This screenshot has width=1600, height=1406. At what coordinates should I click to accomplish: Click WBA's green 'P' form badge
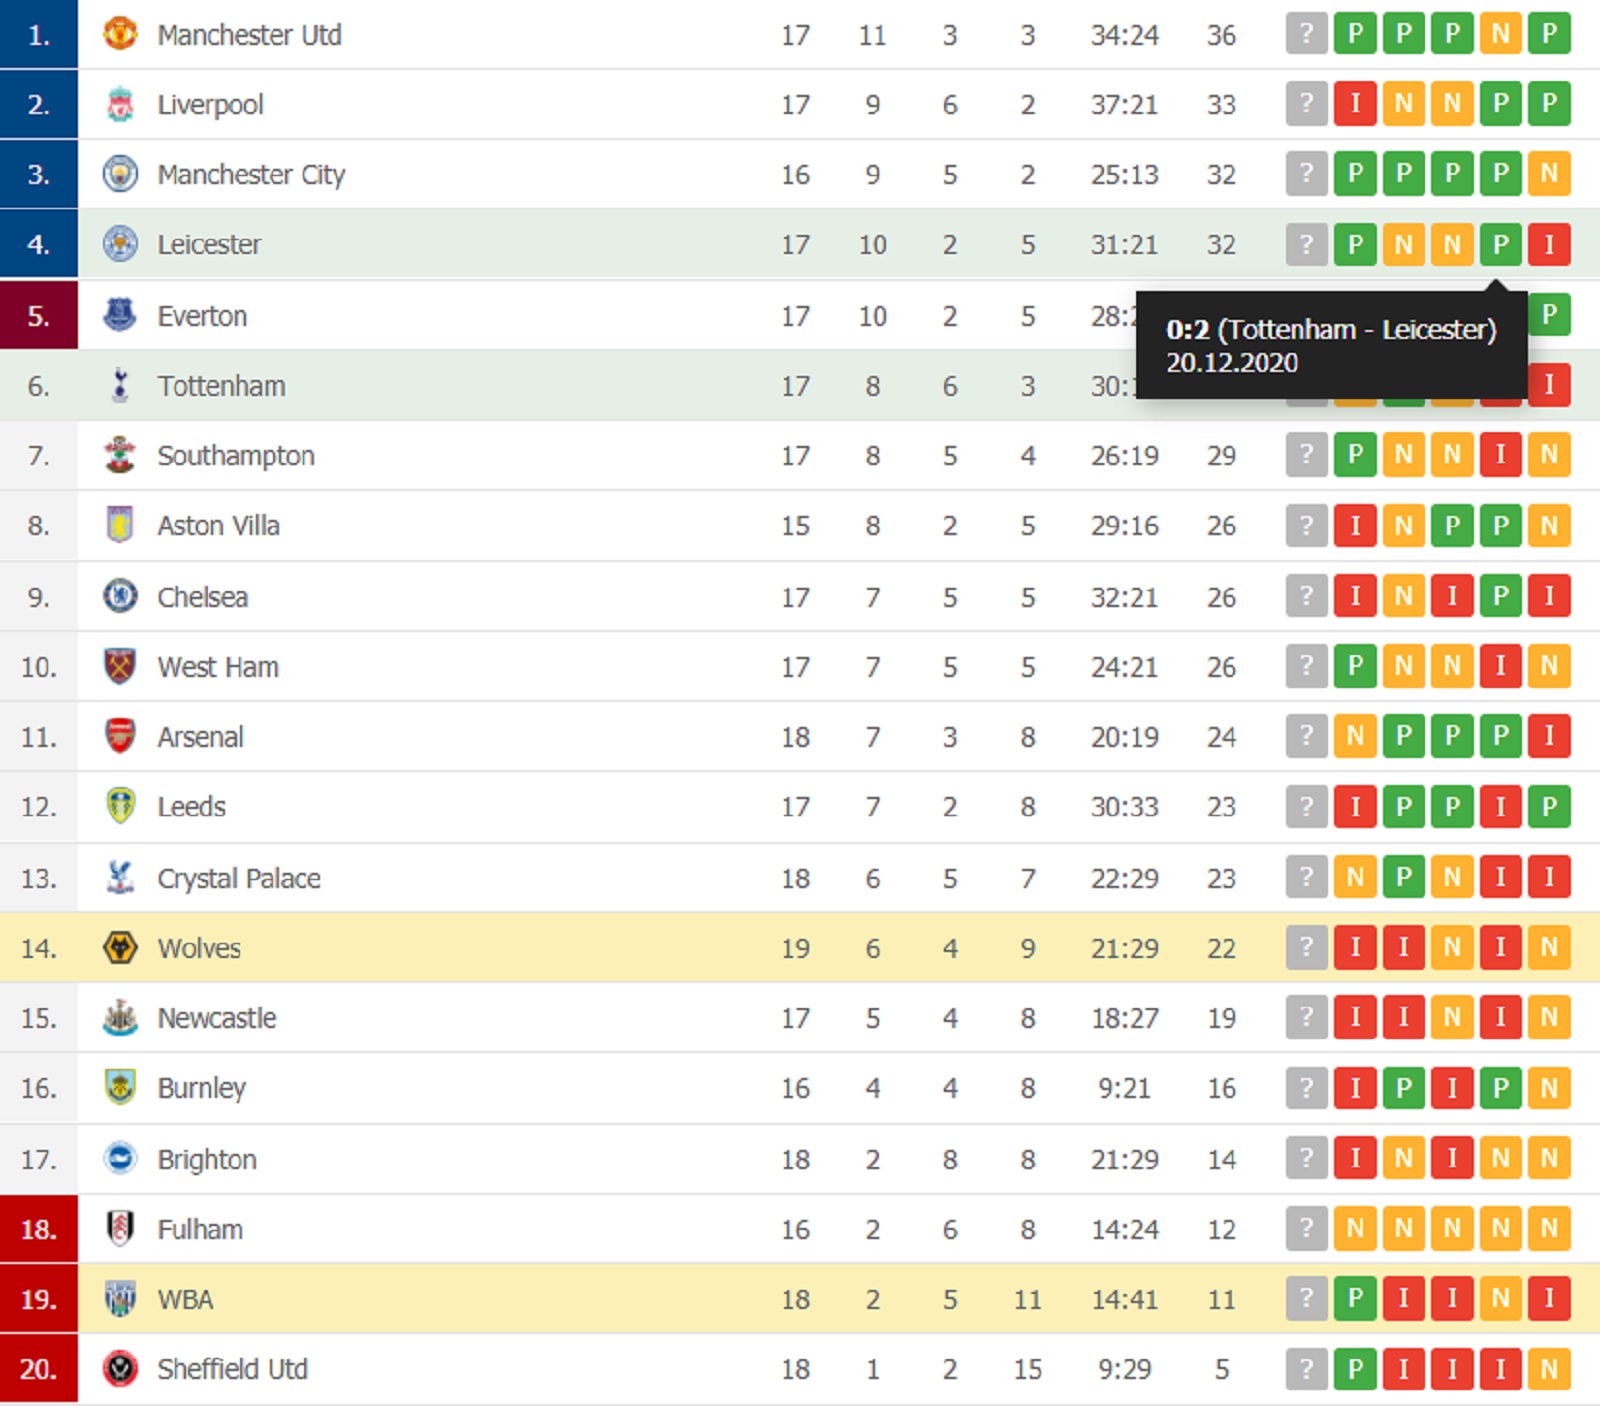[x=1355, y=1298]
